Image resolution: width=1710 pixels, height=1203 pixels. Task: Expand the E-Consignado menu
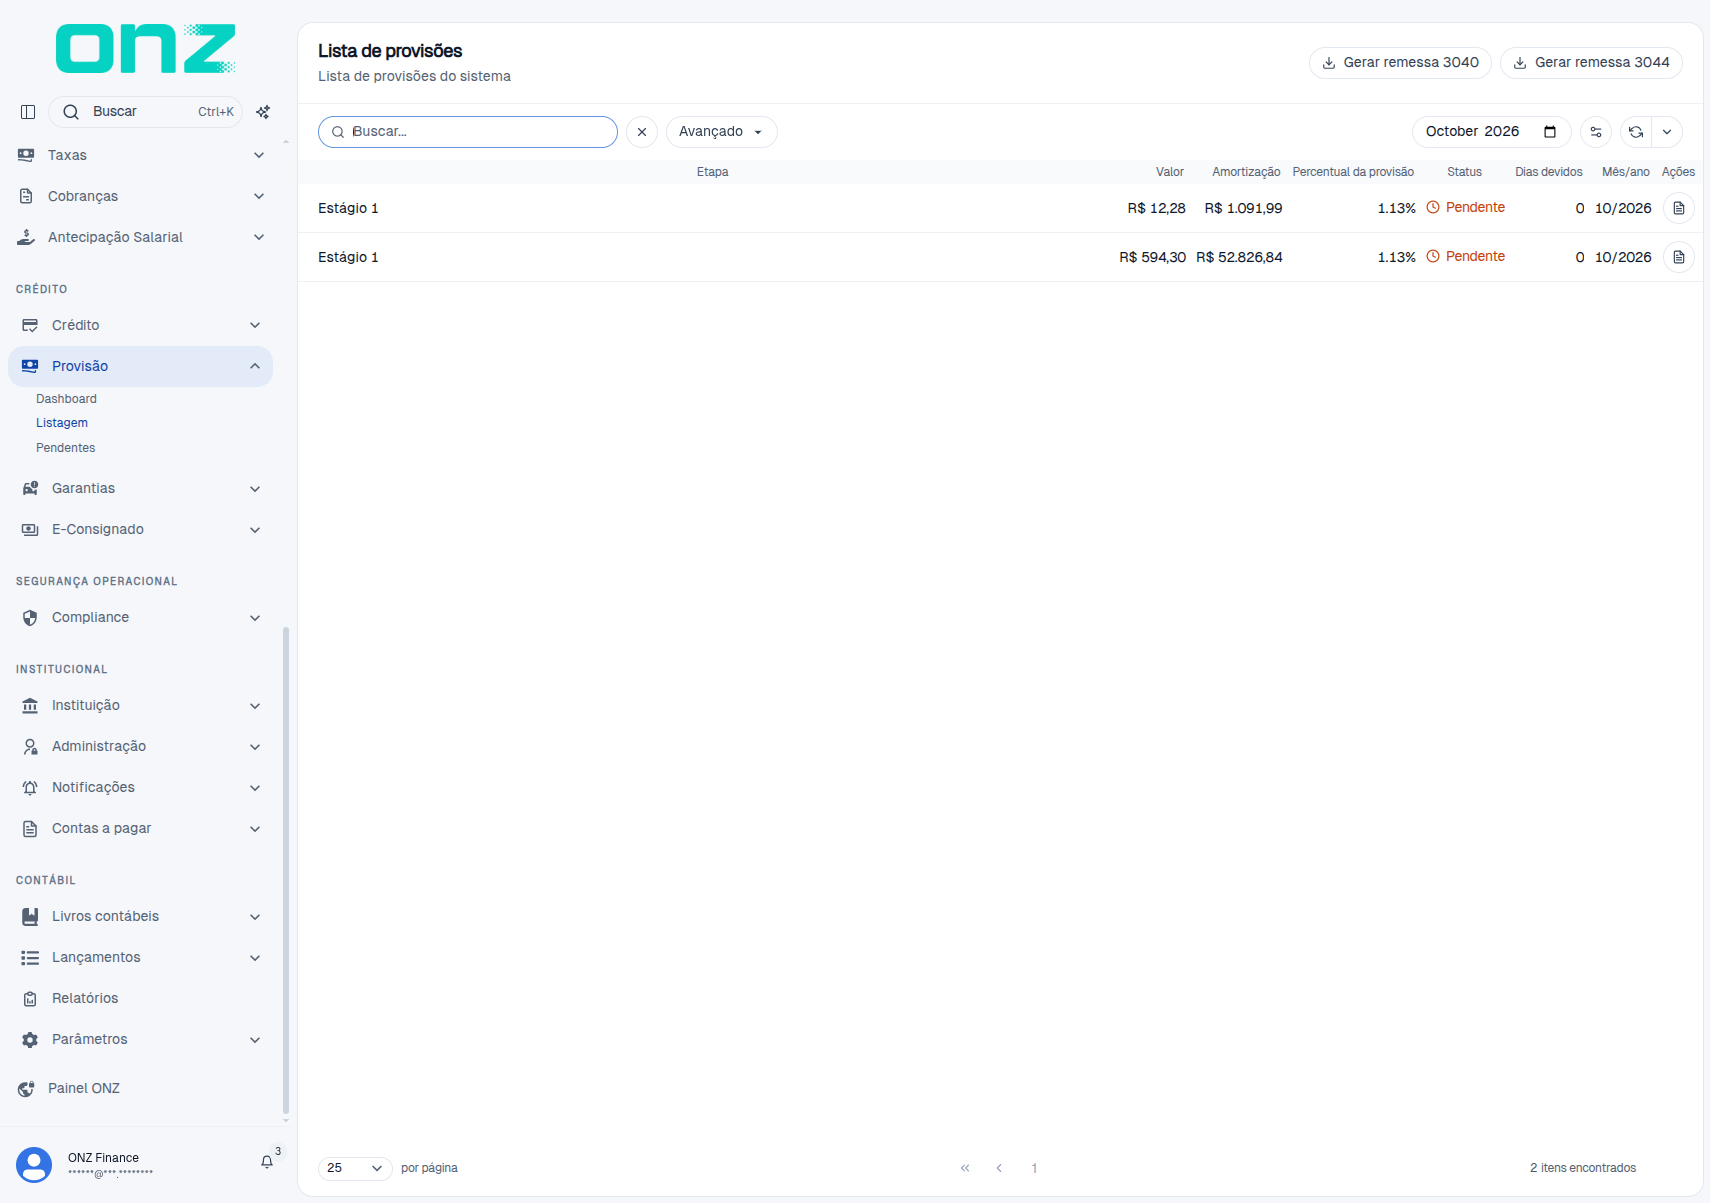[140, 529]
